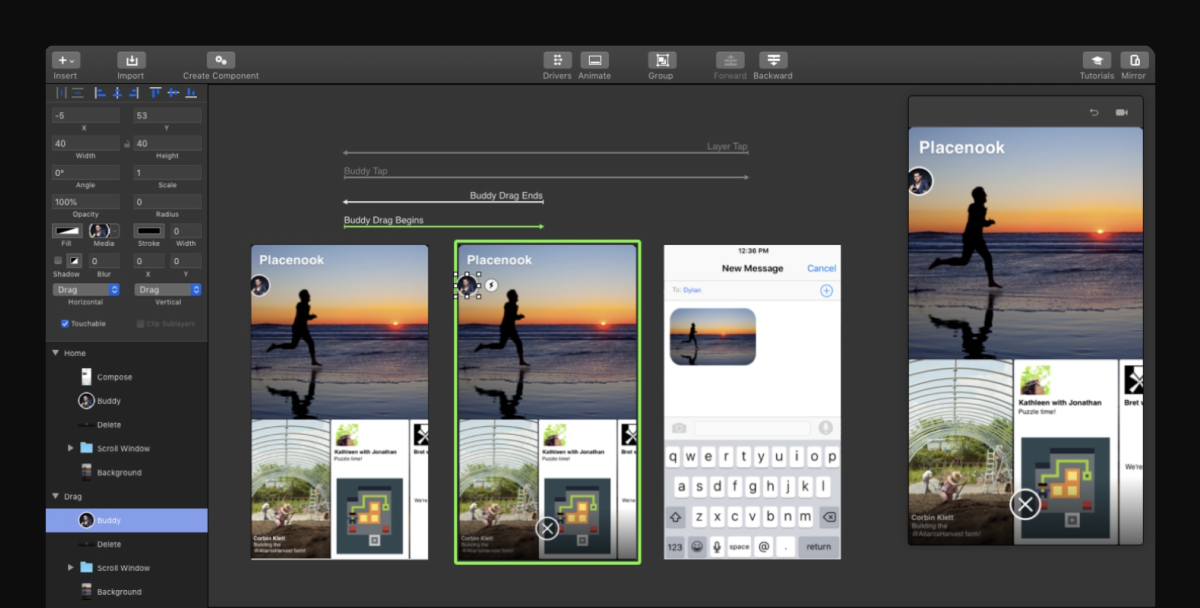Toggle the Touchable checkbox
The width and height of the screenshot is (1200, 608).
tap(65, 324)
